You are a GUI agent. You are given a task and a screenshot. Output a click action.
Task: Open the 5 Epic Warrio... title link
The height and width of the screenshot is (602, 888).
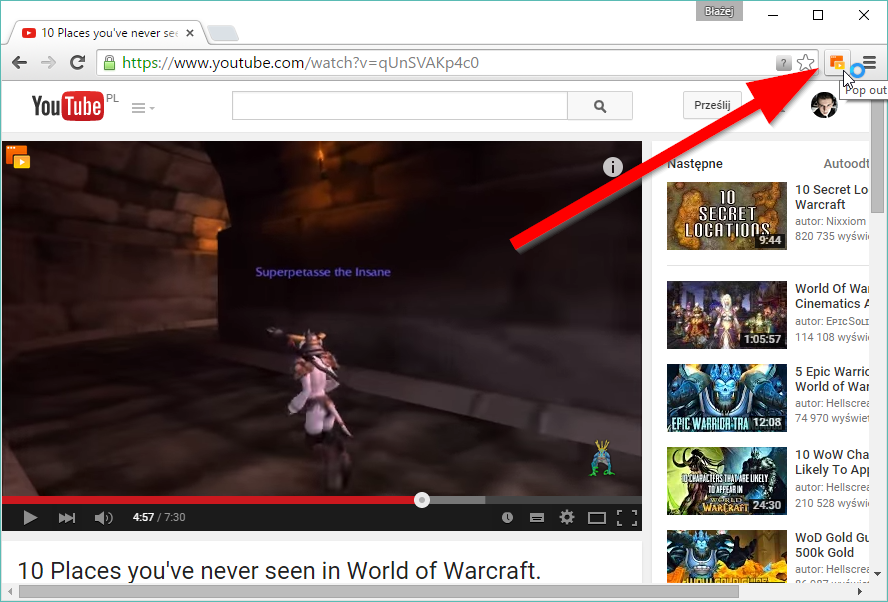pyautogui.click(x=831, y=379)
